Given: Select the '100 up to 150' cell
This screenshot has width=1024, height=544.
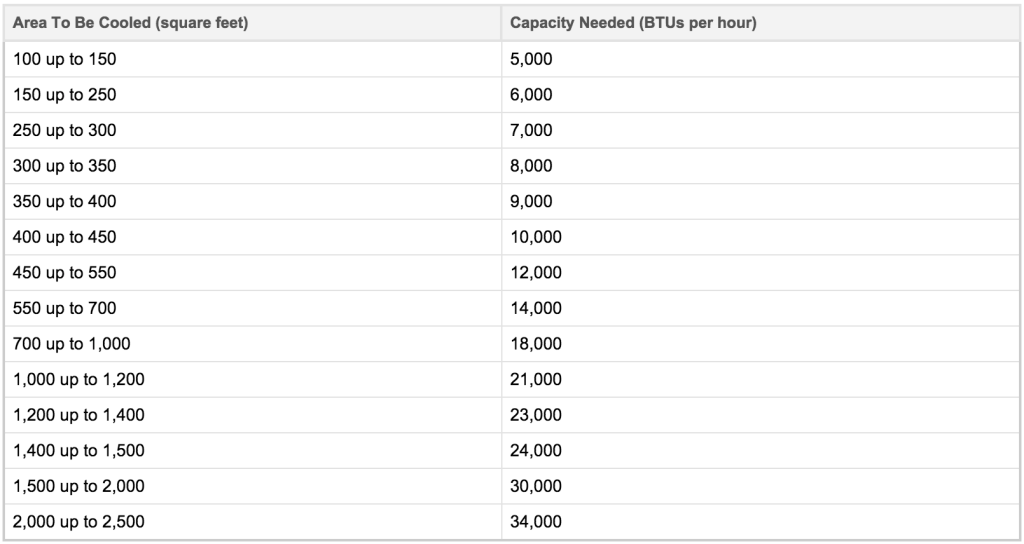Looking at the screenshot, I should pyautogui.click(x=65, y=59).
